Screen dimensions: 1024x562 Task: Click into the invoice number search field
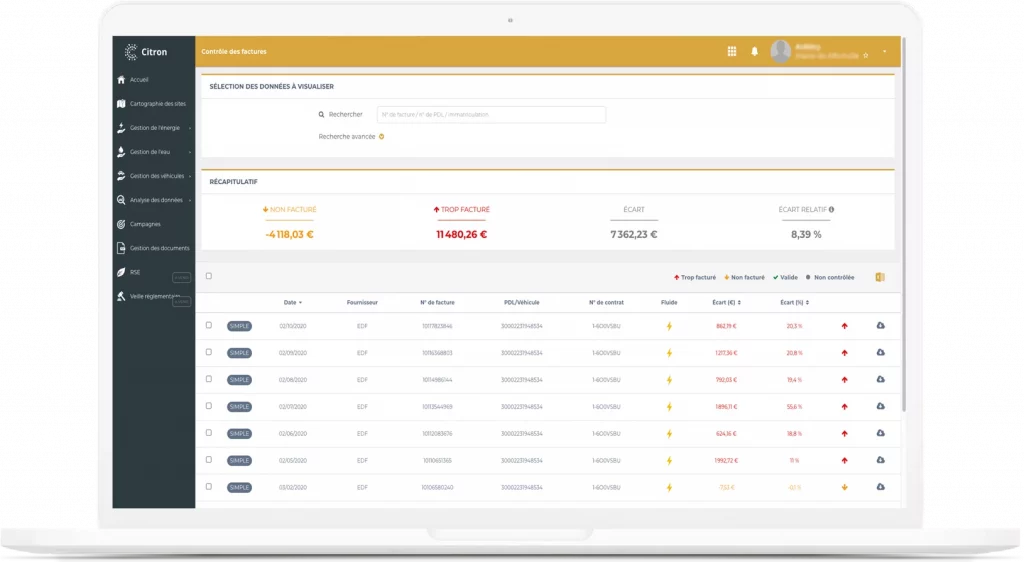490,115
